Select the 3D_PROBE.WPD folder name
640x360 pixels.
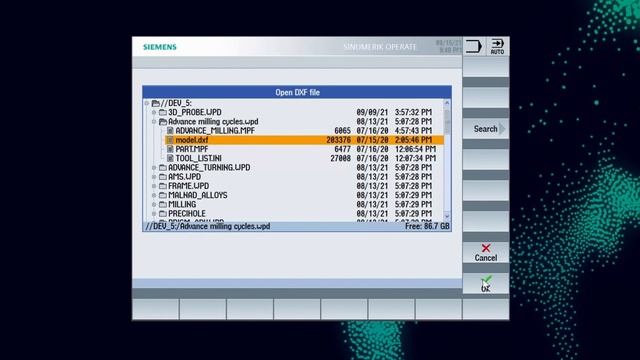[195, 112]
